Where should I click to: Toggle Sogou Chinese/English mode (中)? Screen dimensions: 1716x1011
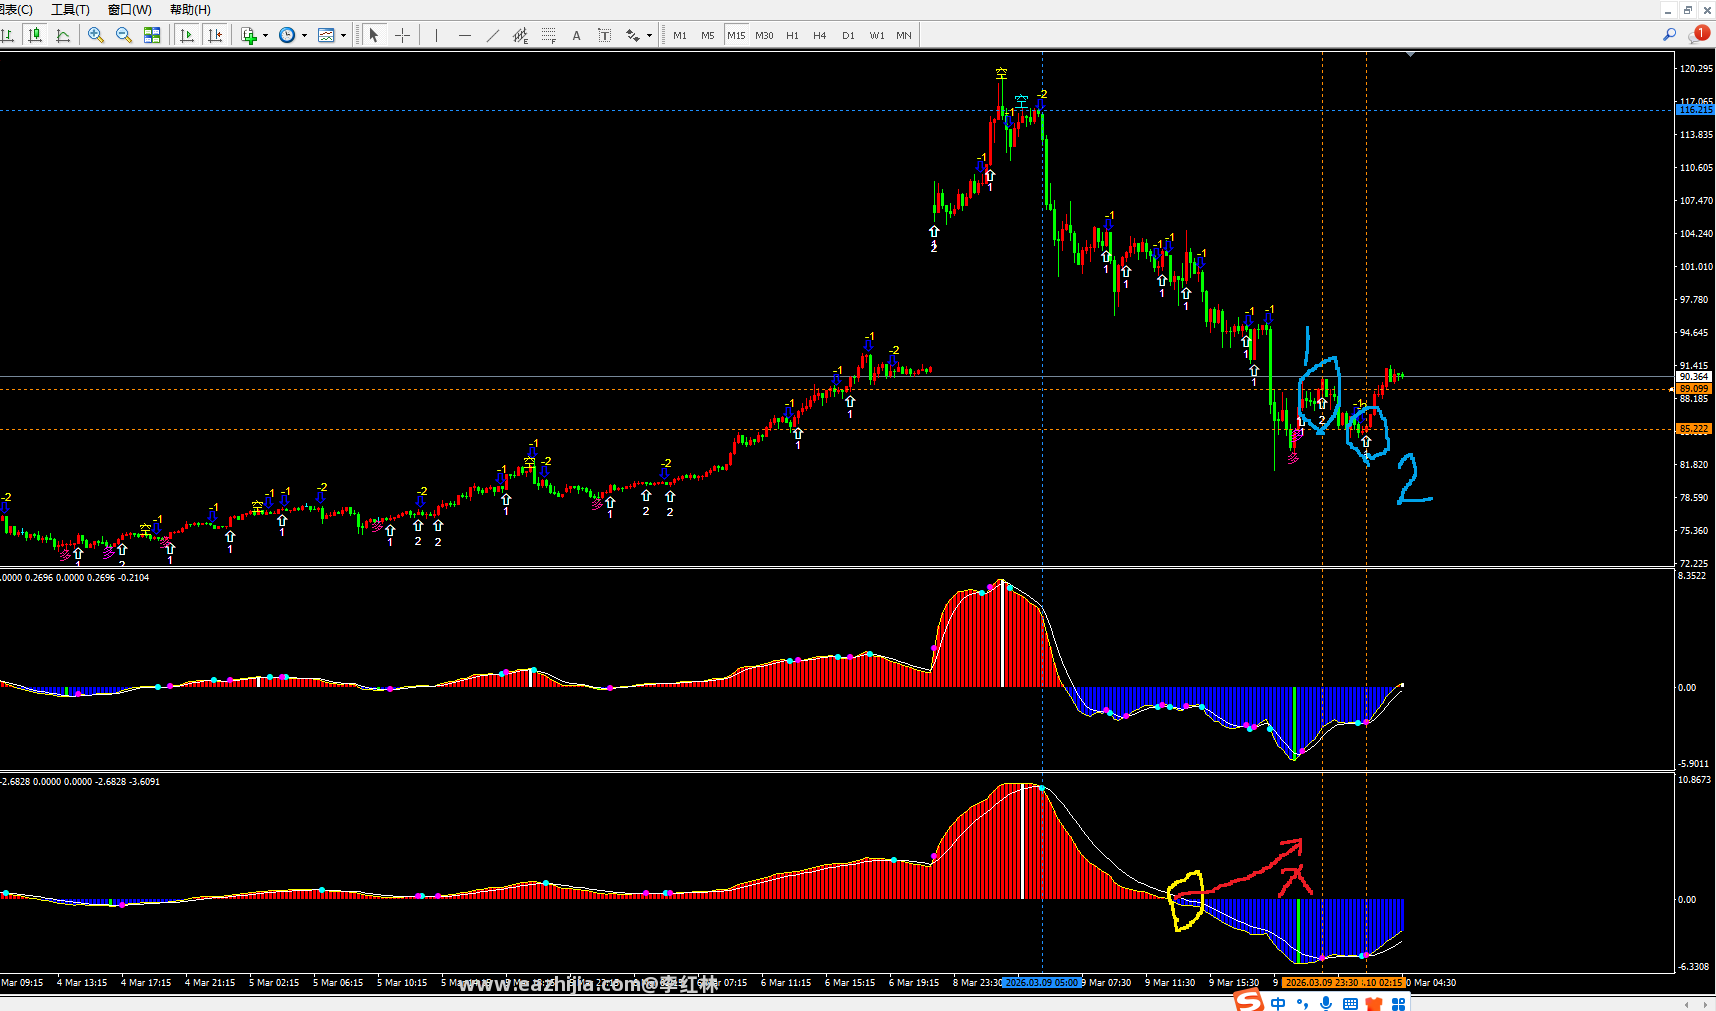click(x=1278, y=1003)
